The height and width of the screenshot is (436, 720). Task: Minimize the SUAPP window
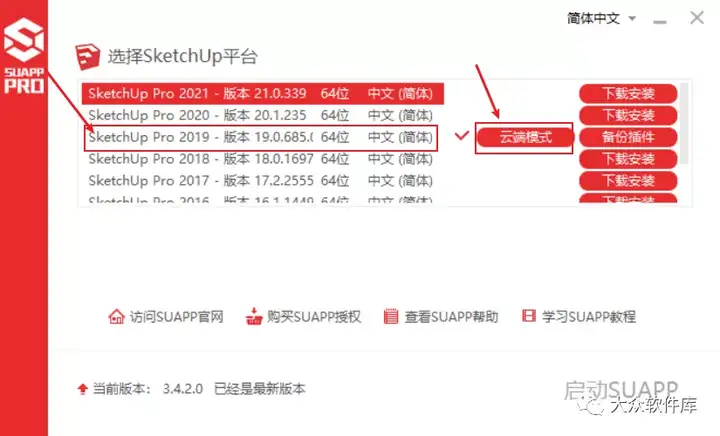click(x=660, y=21)
